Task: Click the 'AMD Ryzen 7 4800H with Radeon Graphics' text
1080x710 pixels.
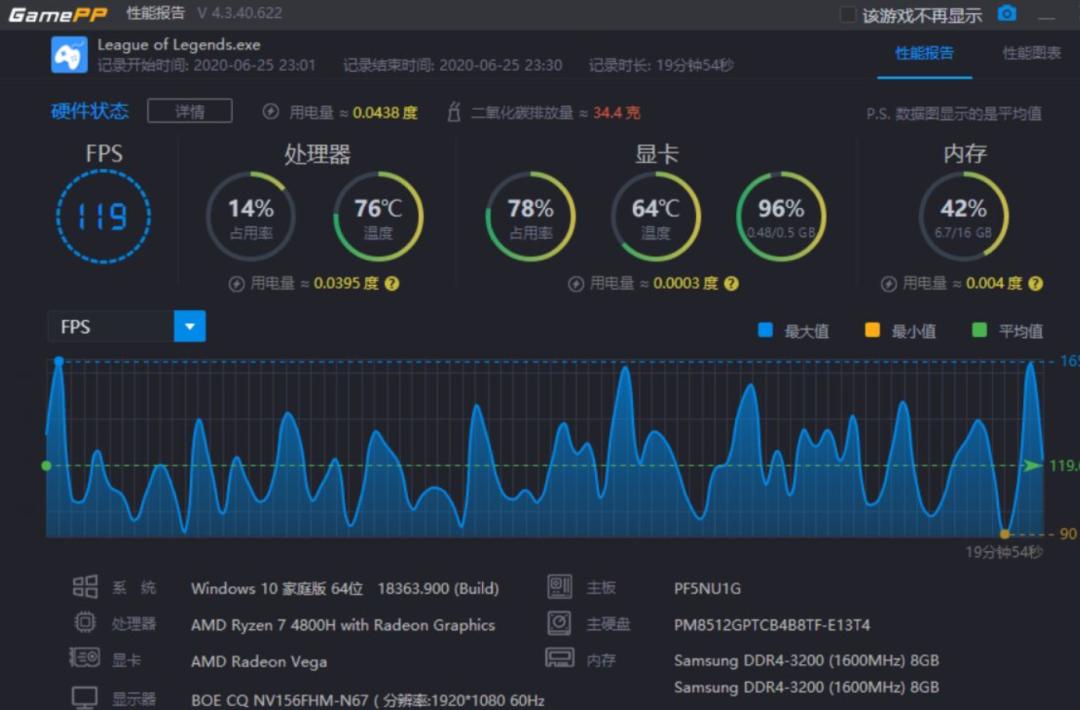Action: click(x=343, y=625)
